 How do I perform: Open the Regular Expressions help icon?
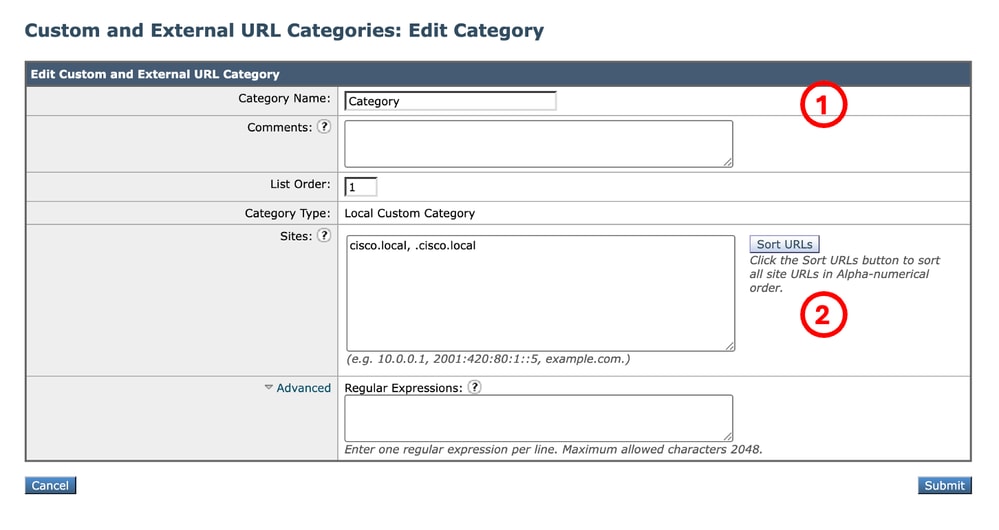pos(475,387)
